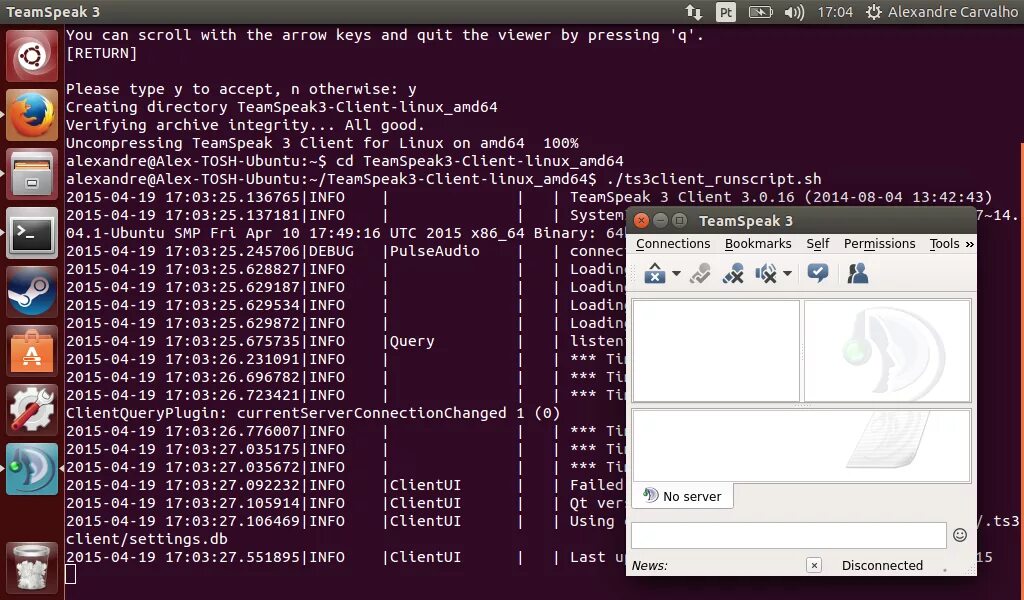
Task: Click the Away status toolbar icon
Action: point(654,274)
